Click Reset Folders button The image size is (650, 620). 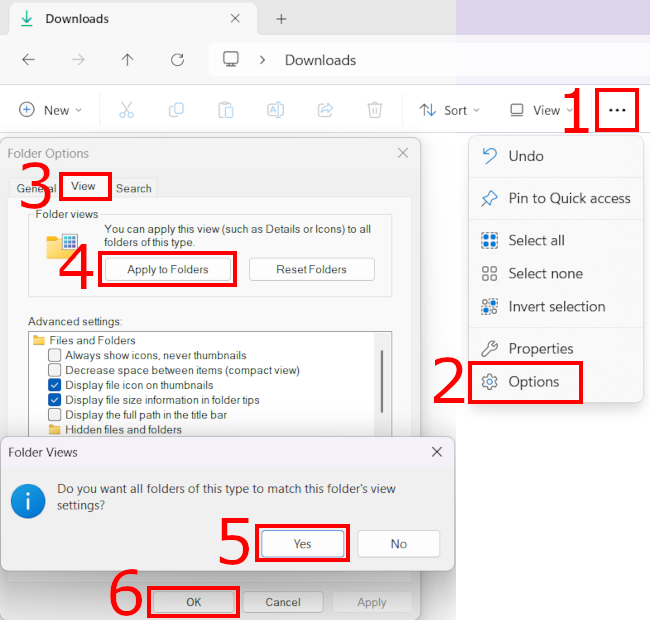tap(312, 269)
